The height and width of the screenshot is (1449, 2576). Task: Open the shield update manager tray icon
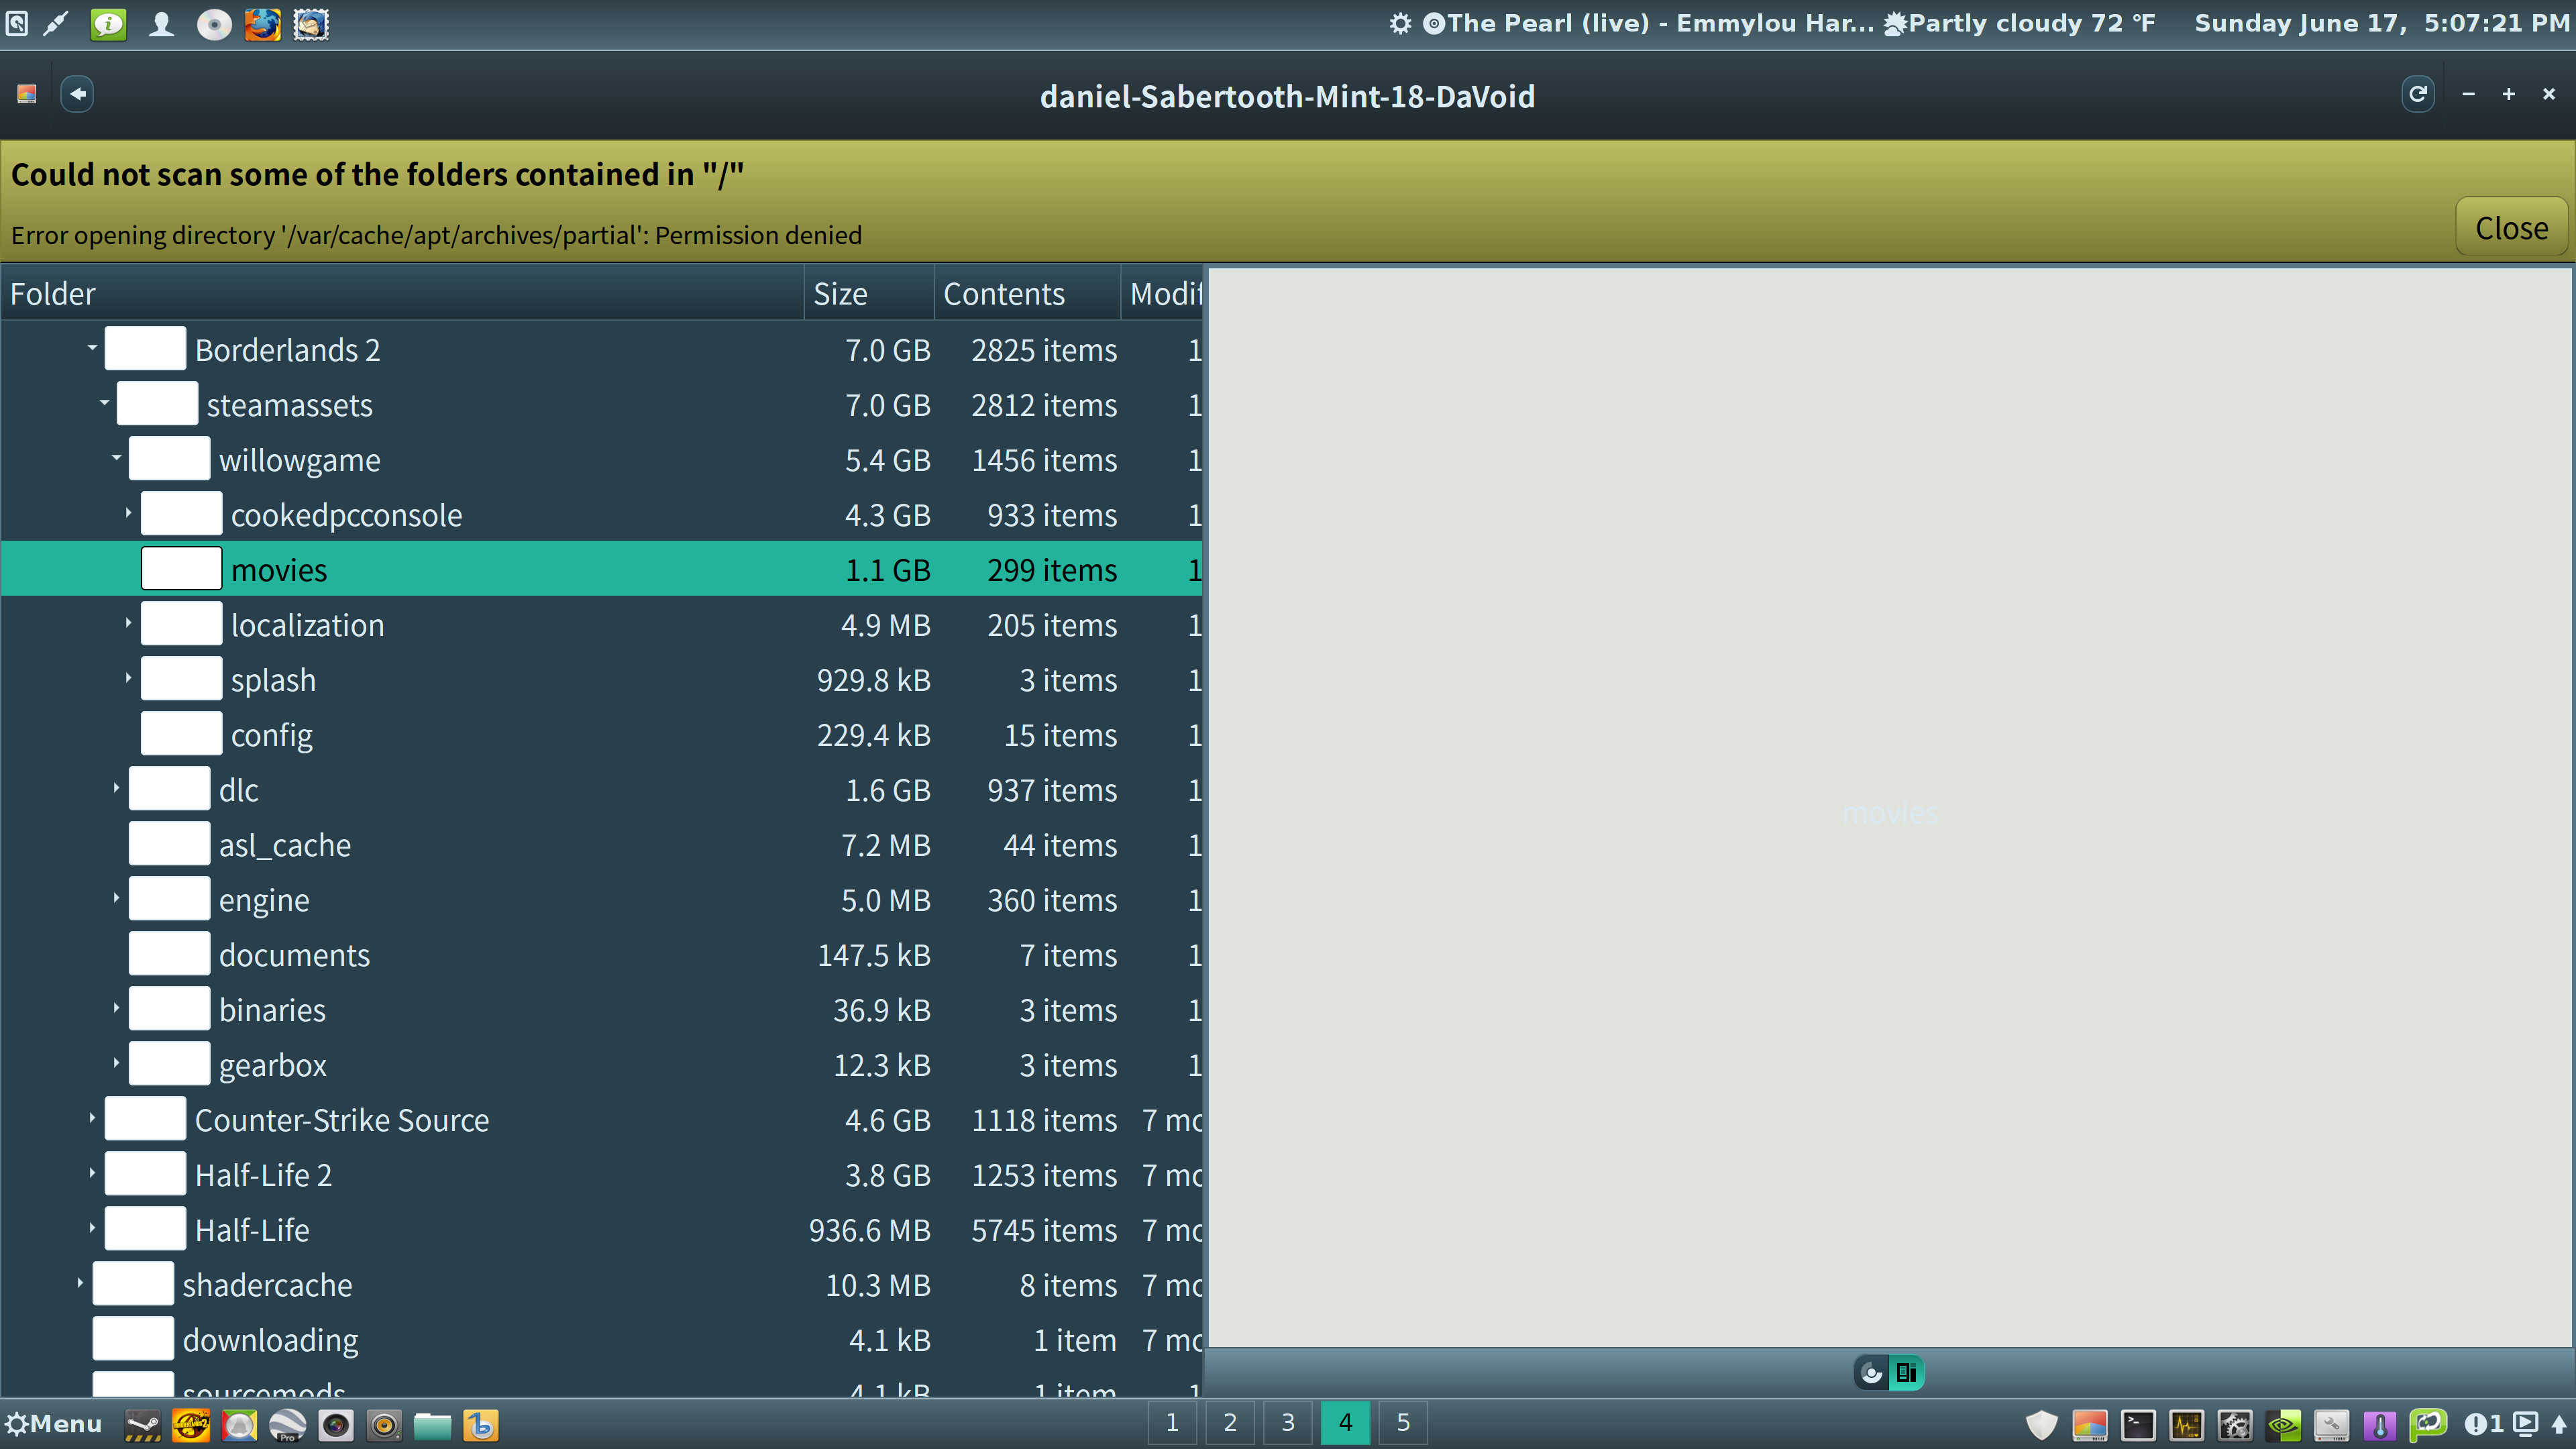tap(2042, 1425)
